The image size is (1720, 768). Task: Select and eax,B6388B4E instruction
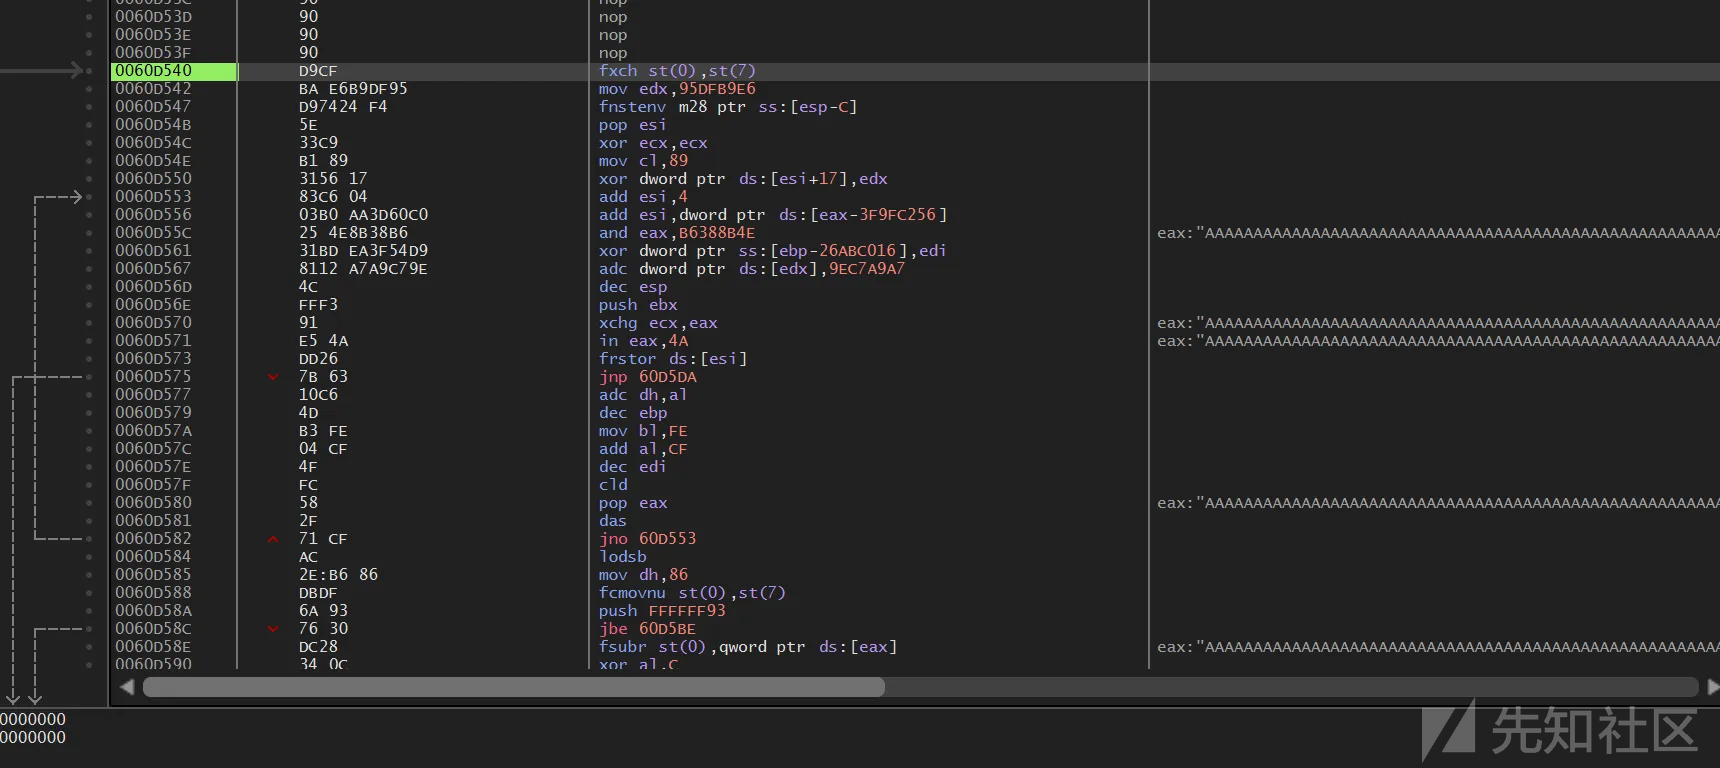(677, 233)
